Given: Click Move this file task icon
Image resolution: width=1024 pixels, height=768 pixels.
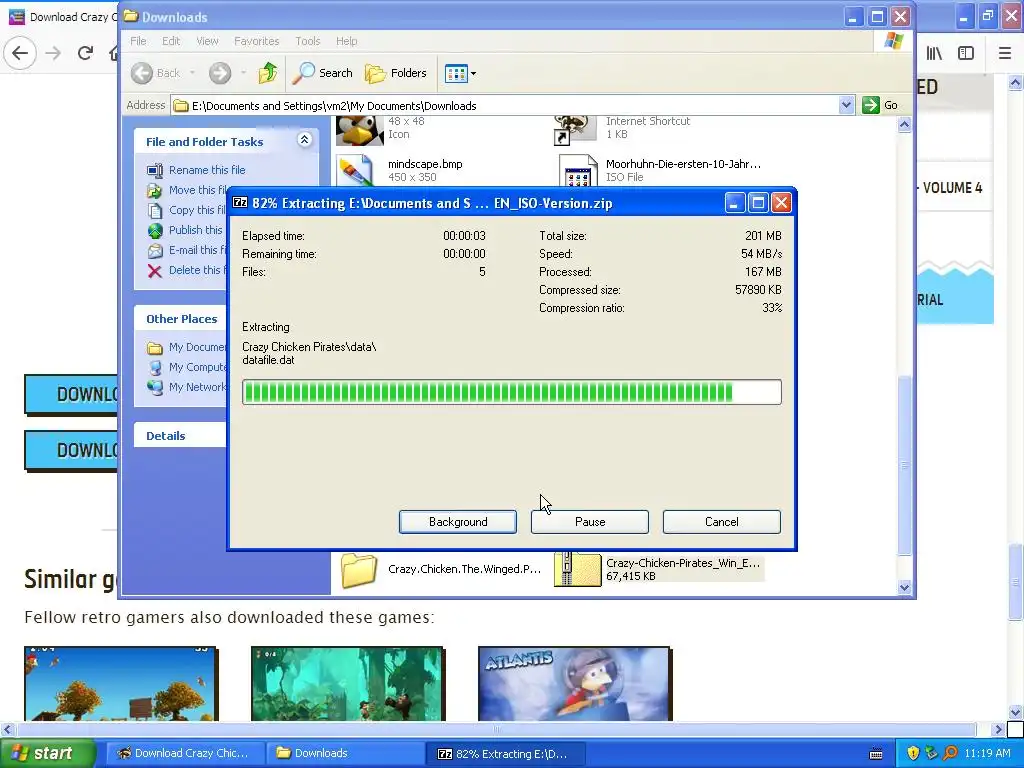Looking at the screenshot, I should point(155,191).
